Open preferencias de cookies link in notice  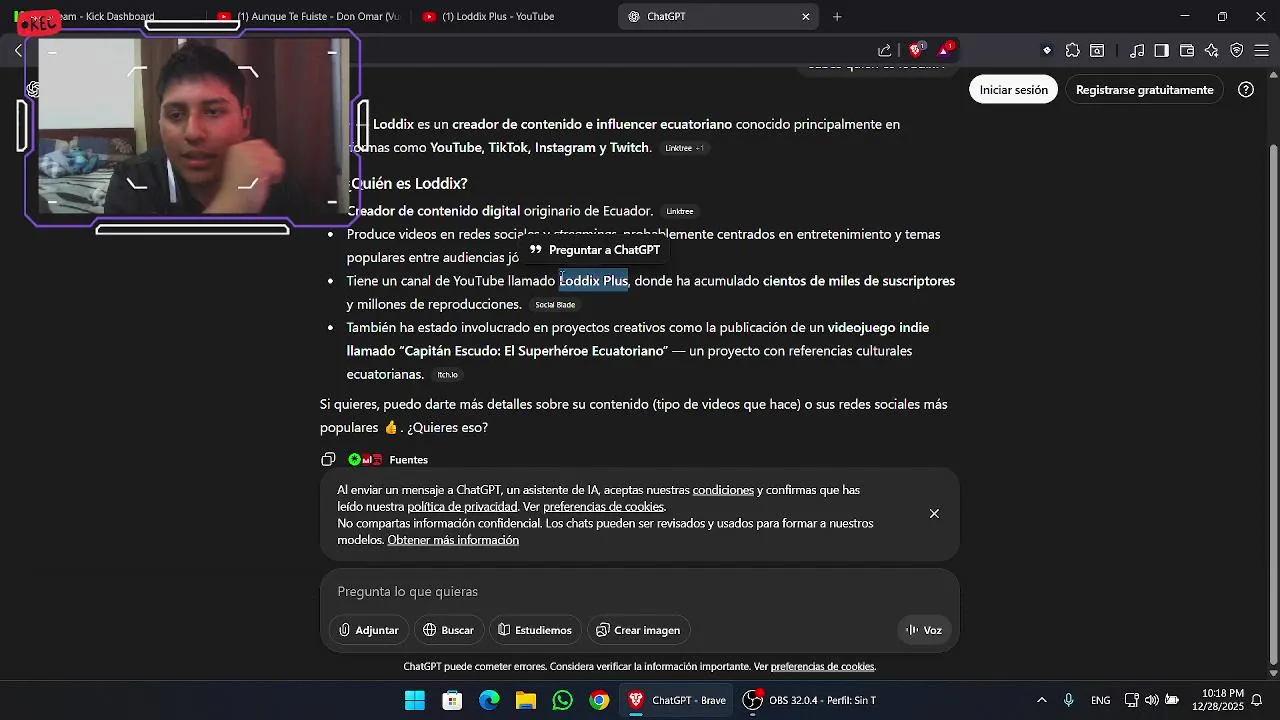click(x=603, y=507)
